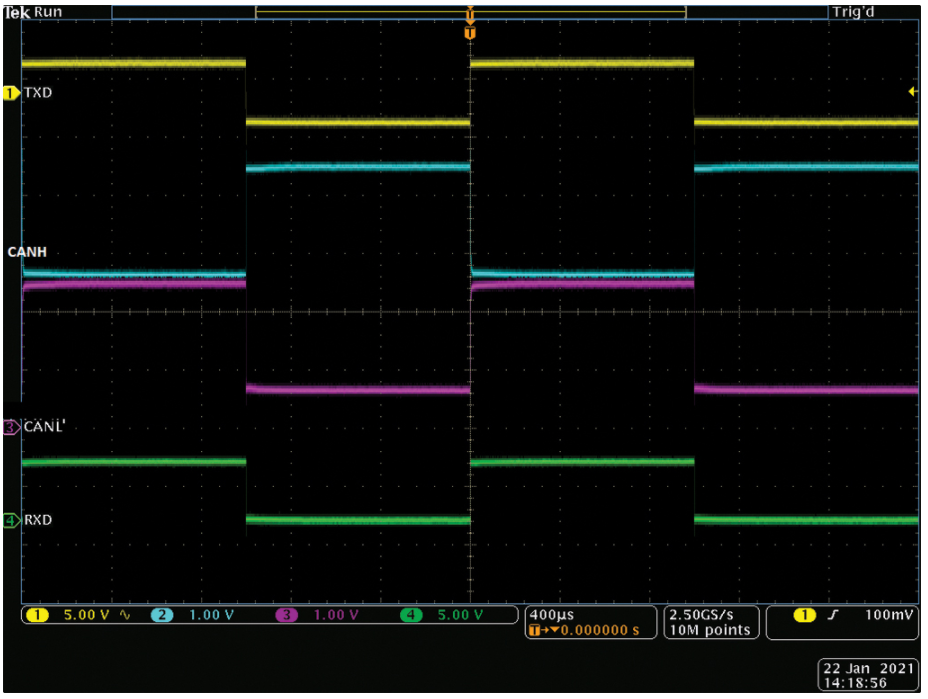928x699 pixels.
Task: Click the CANH waveform label
Action: pos(27,252)
